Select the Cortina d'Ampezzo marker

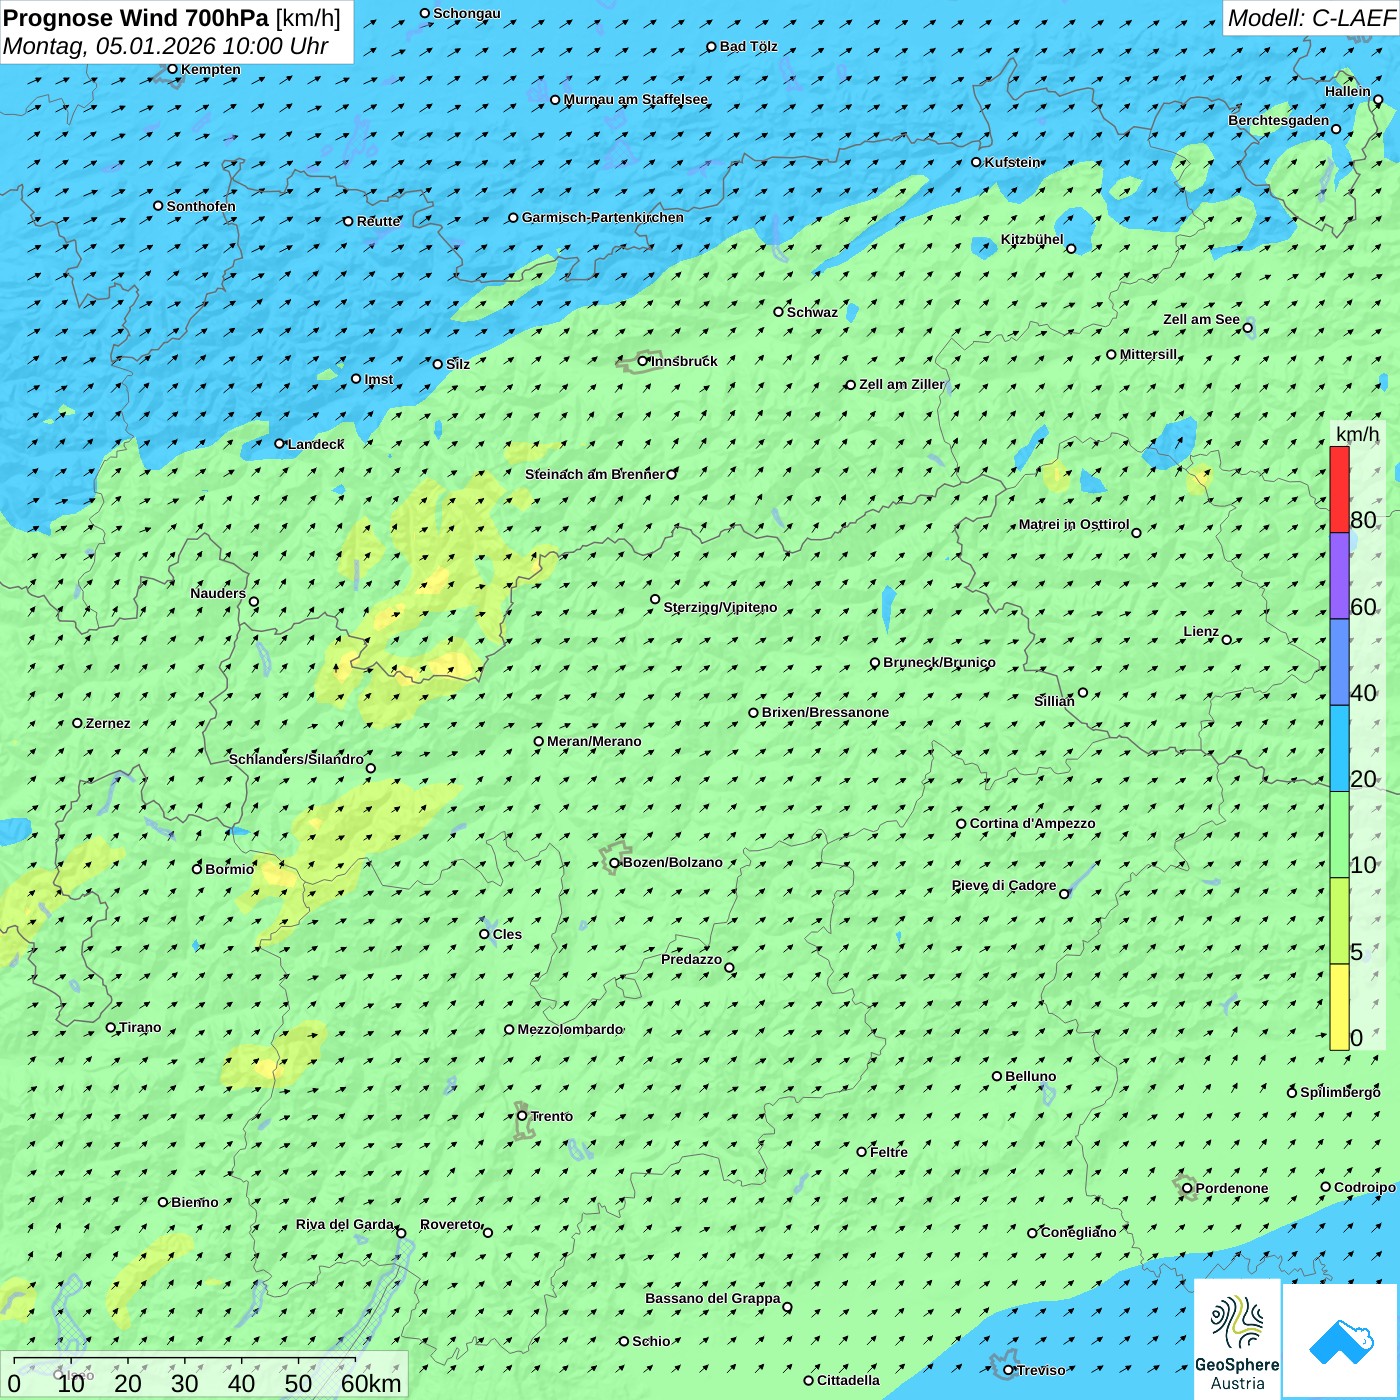(961, 824)
